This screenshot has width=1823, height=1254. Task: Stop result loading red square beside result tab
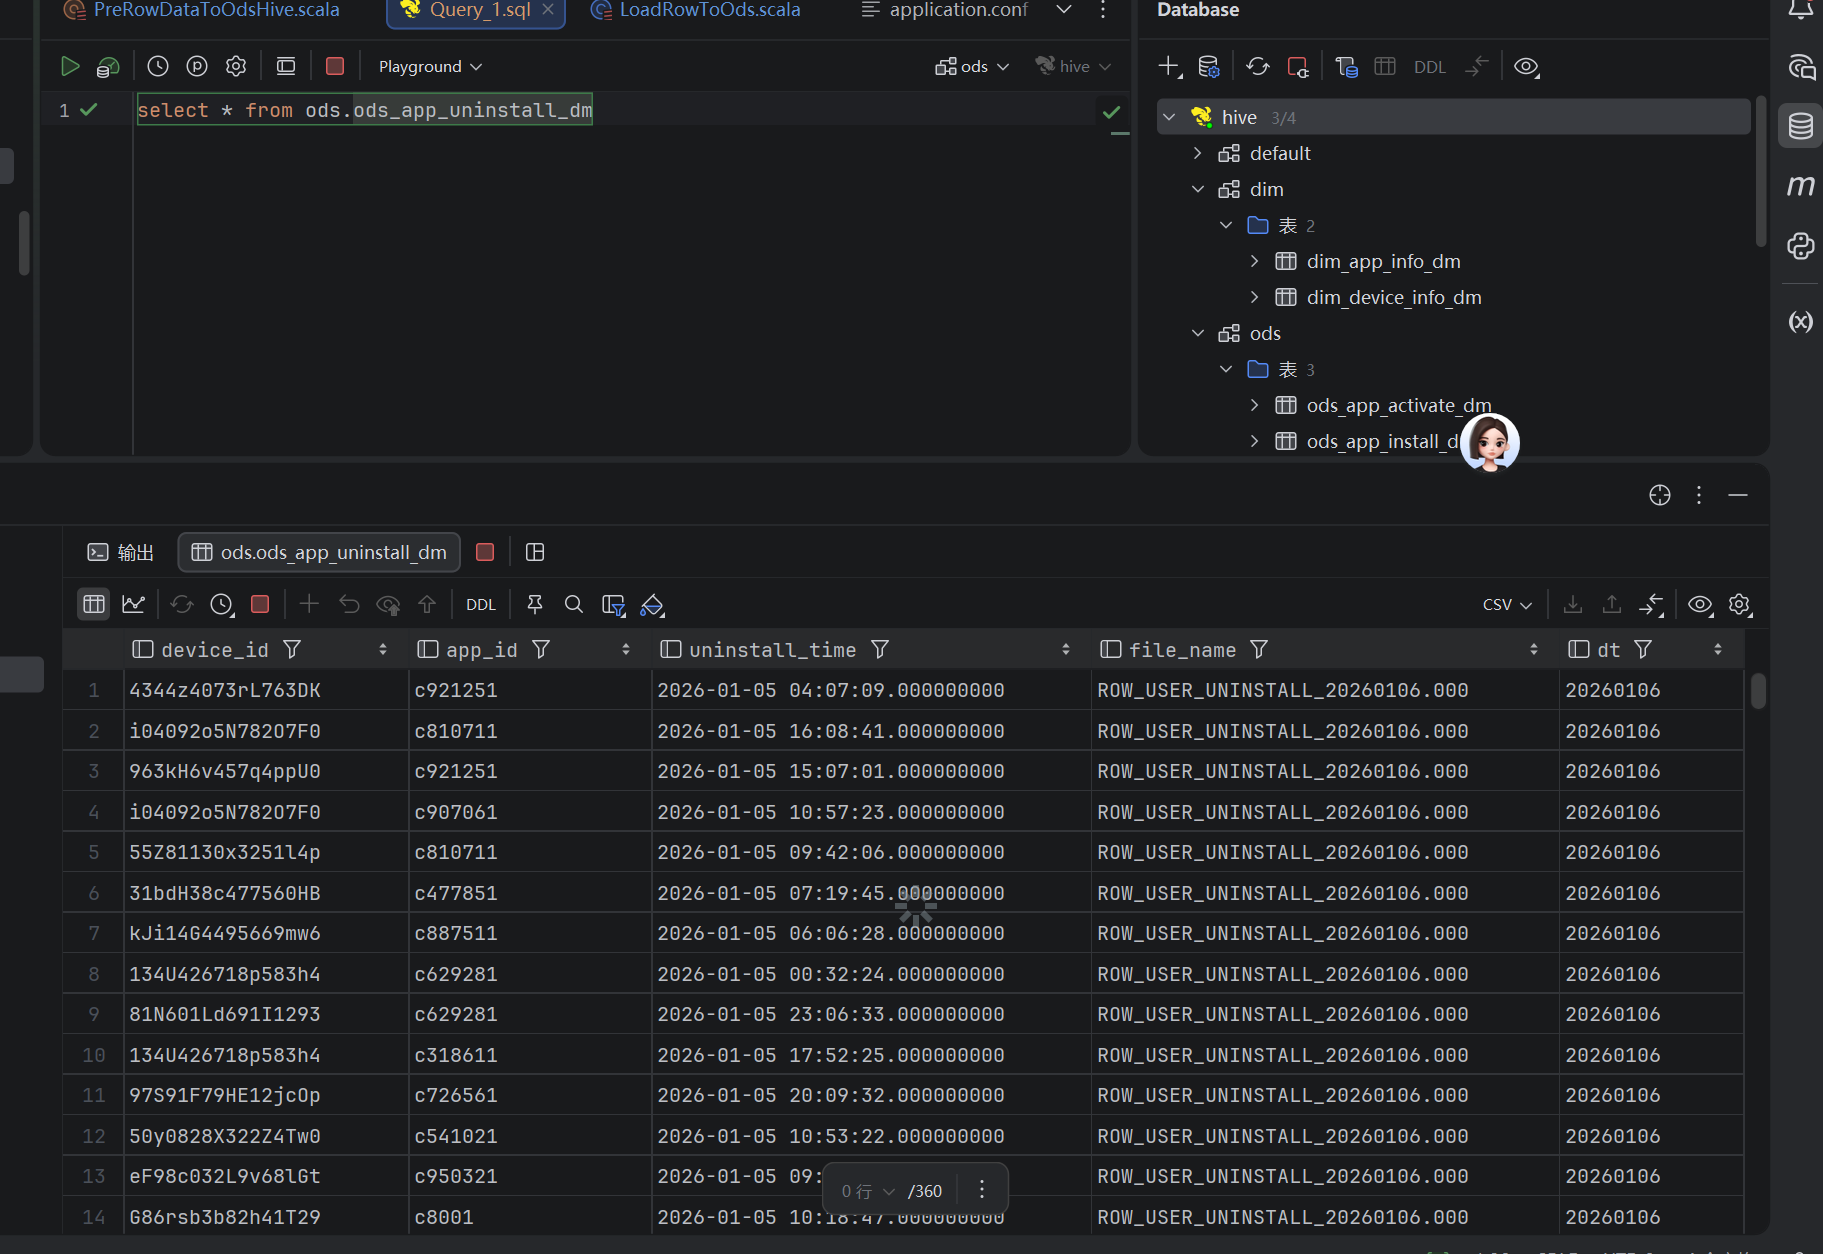[x=485, y=552]
